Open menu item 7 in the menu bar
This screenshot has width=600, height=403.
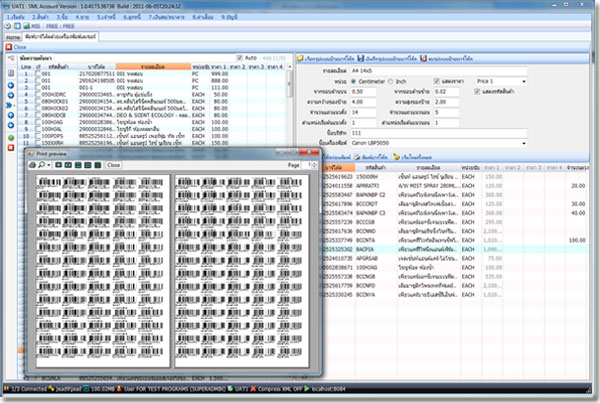pos(166,17)
